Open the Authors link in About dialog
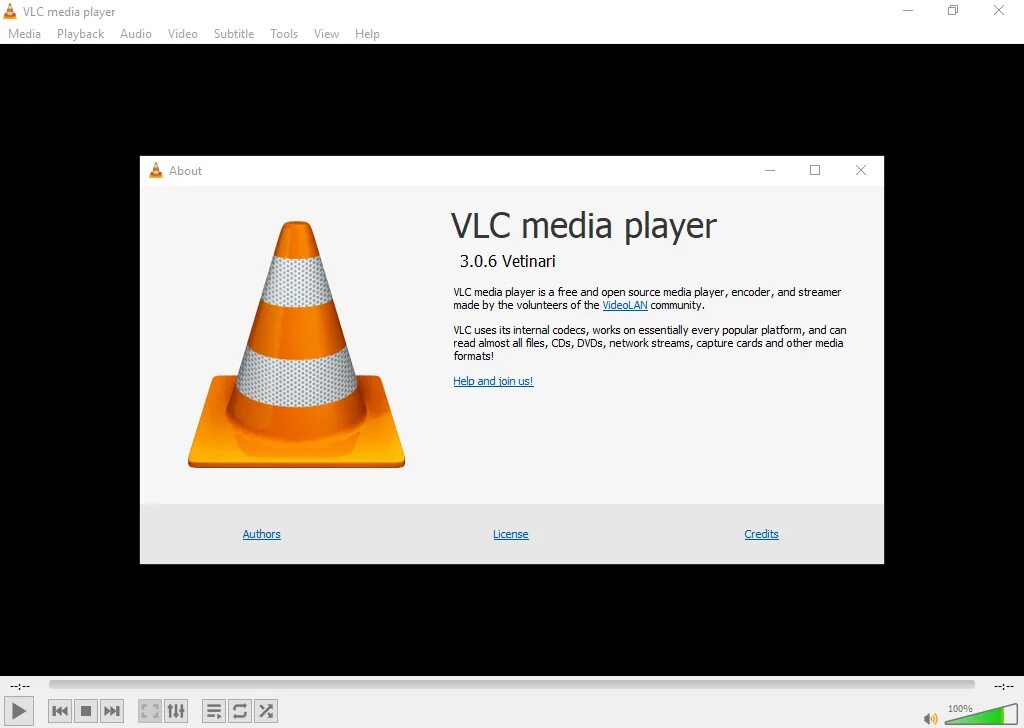This screenshot has height=728, width=1024. click(261, 534)
